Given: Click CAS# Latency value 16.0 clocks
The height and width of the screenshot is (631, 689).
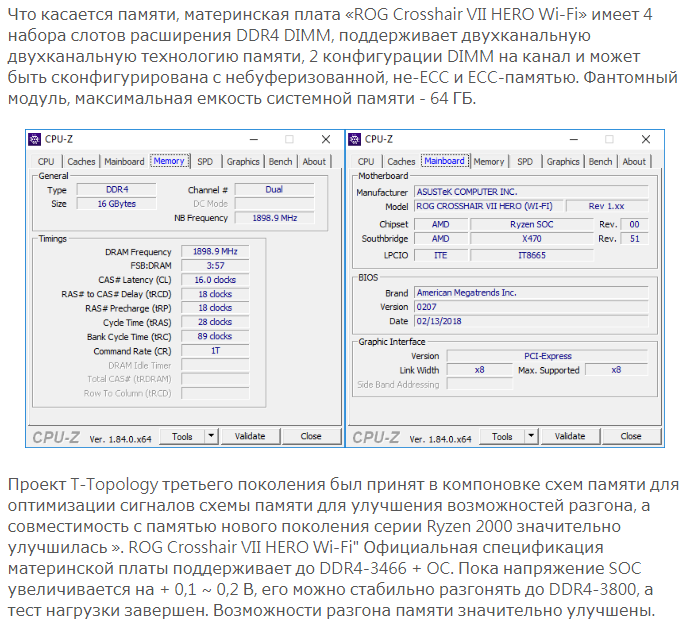Looking at the screenshot, I should [215, 280].
